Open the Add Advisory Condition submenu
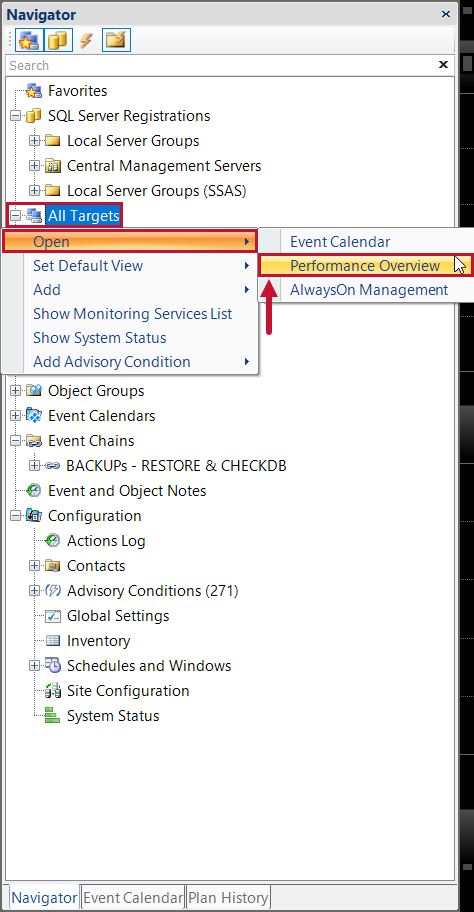Image resolution: width=474 pixels, height=912 pixels. [130, 362]
